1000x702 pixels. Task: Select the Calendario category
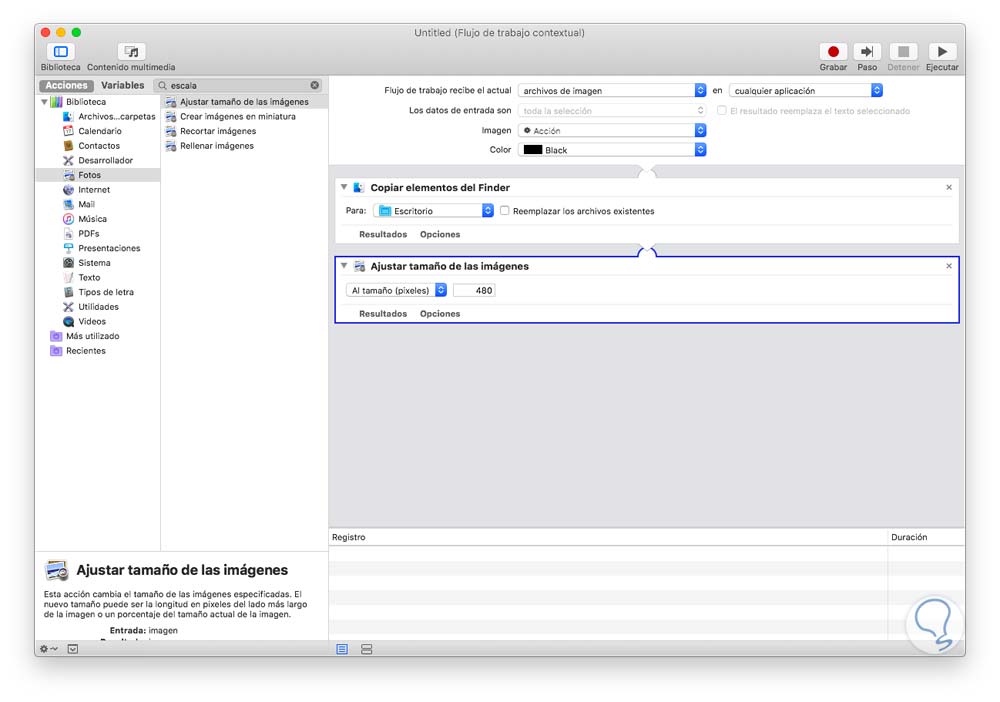click(93, 131)
